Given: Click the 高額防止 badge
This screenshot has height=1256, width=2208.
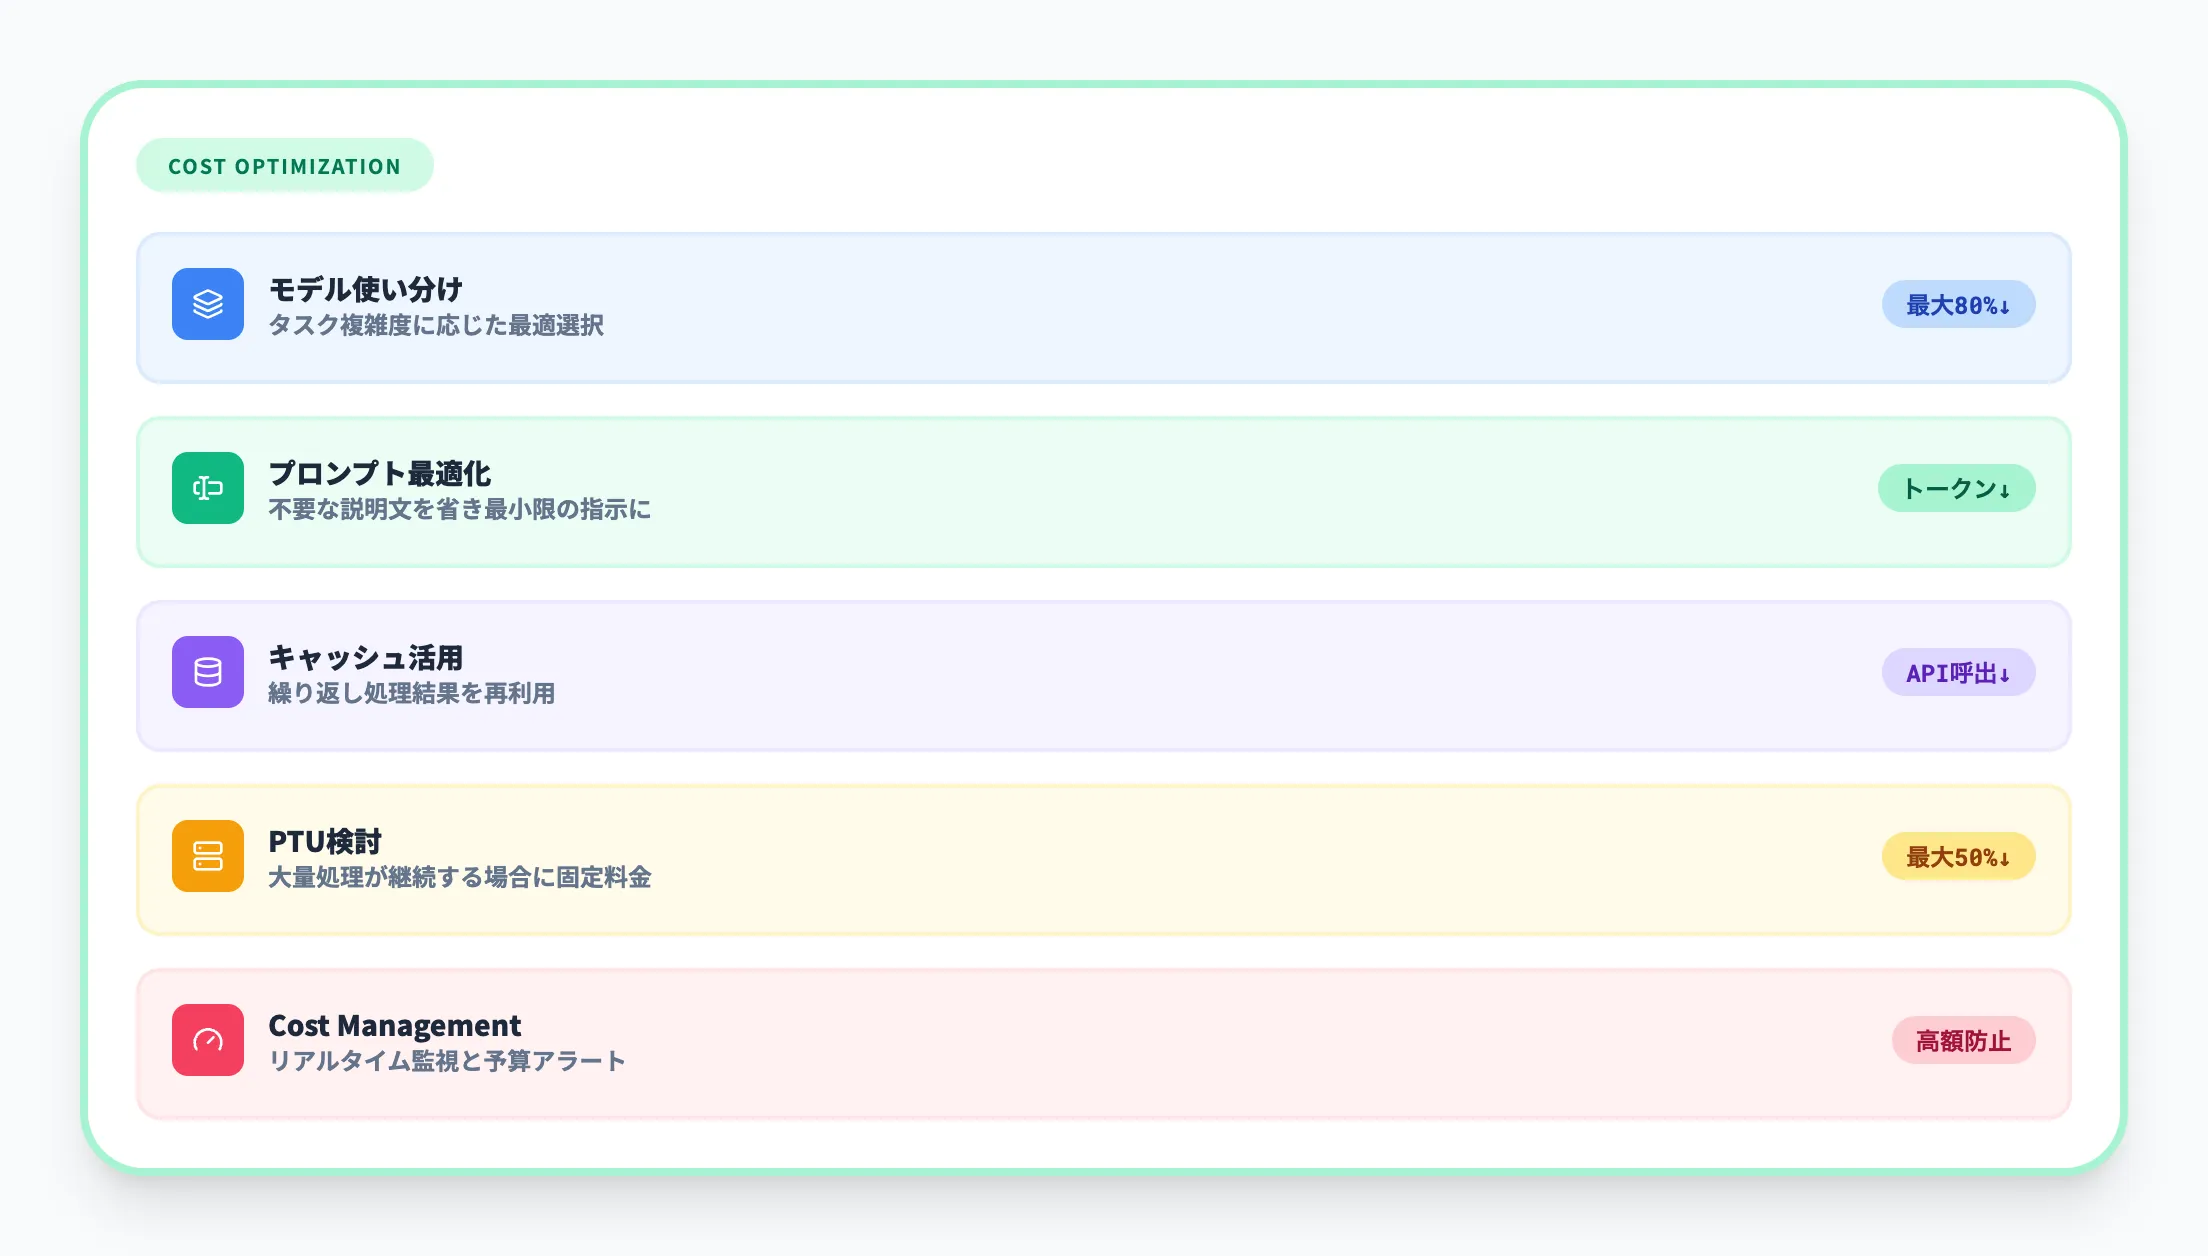Looking at the screenshot, I should (1963, 1040).
